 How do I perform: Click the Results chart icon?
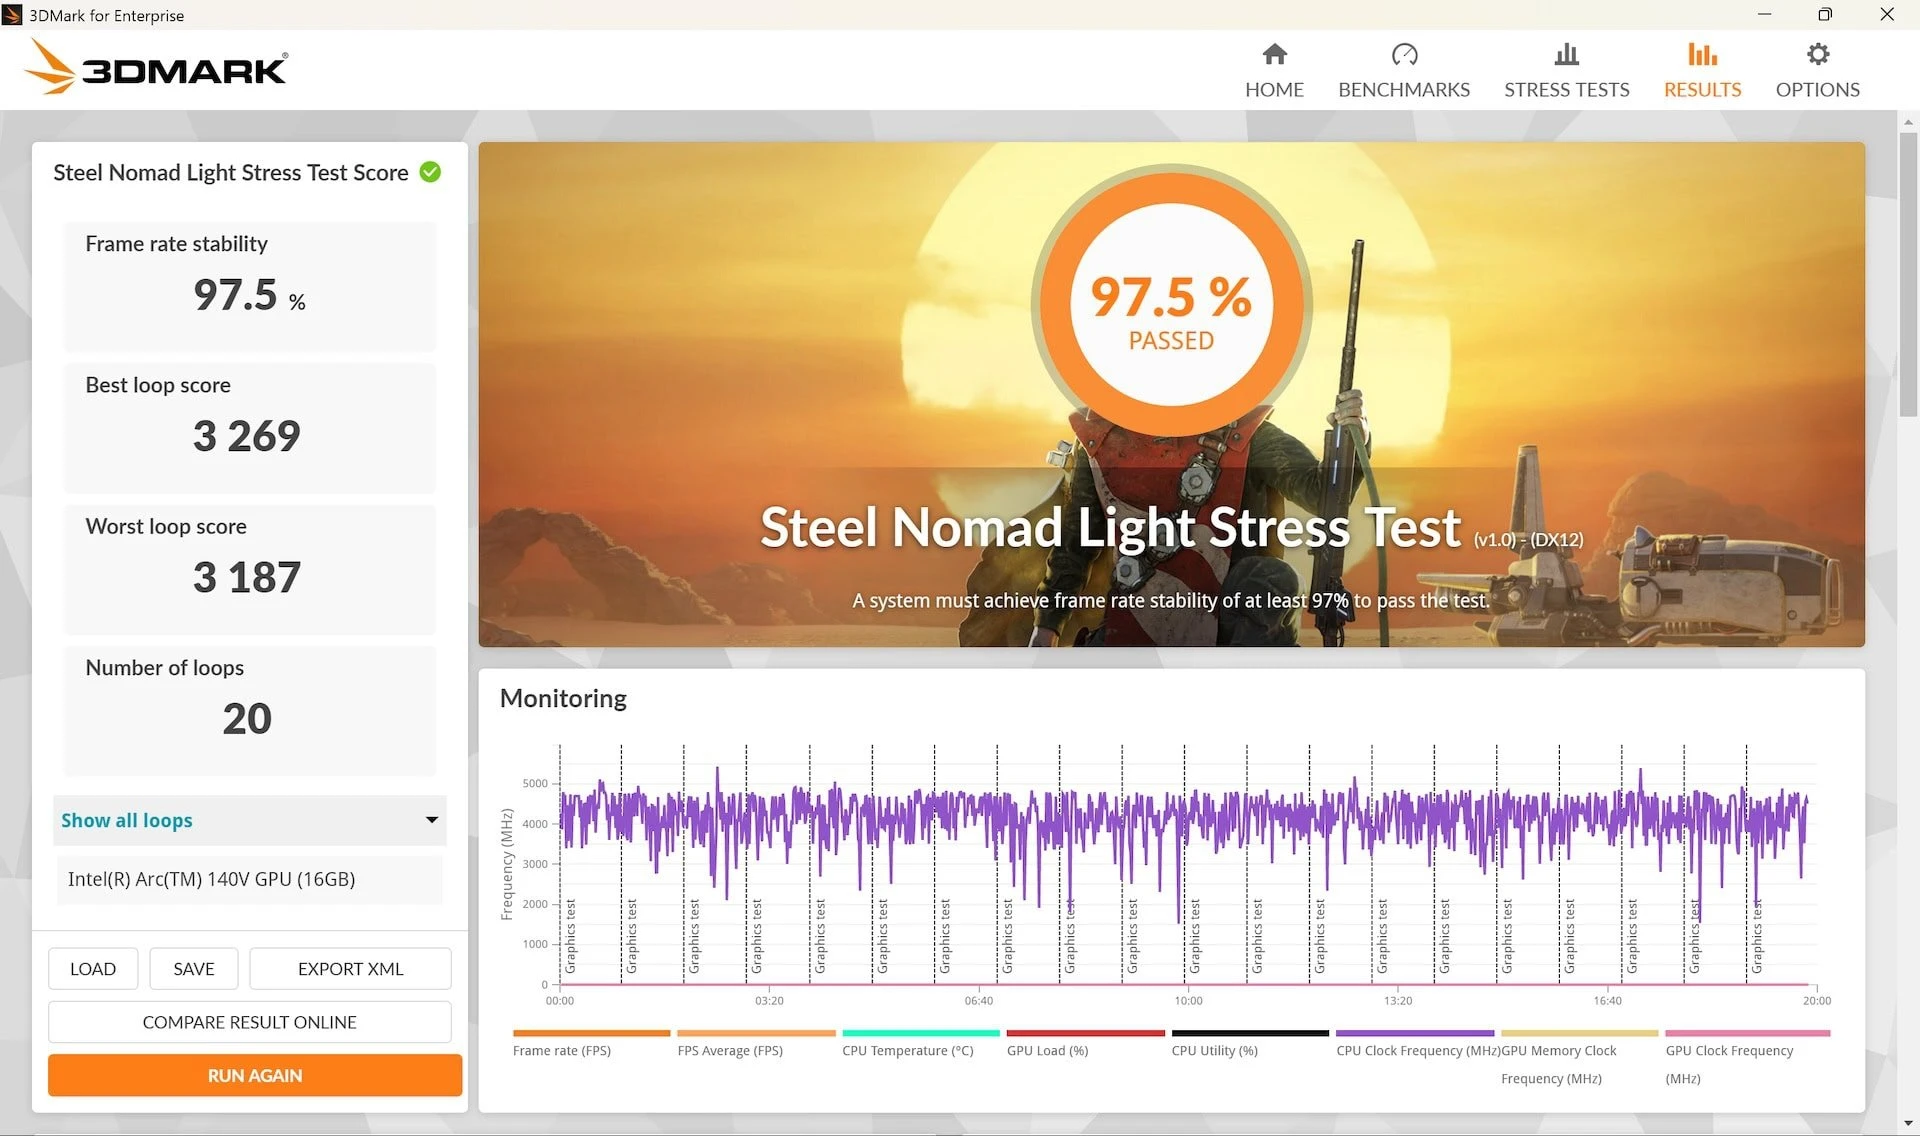[1702, 54]
